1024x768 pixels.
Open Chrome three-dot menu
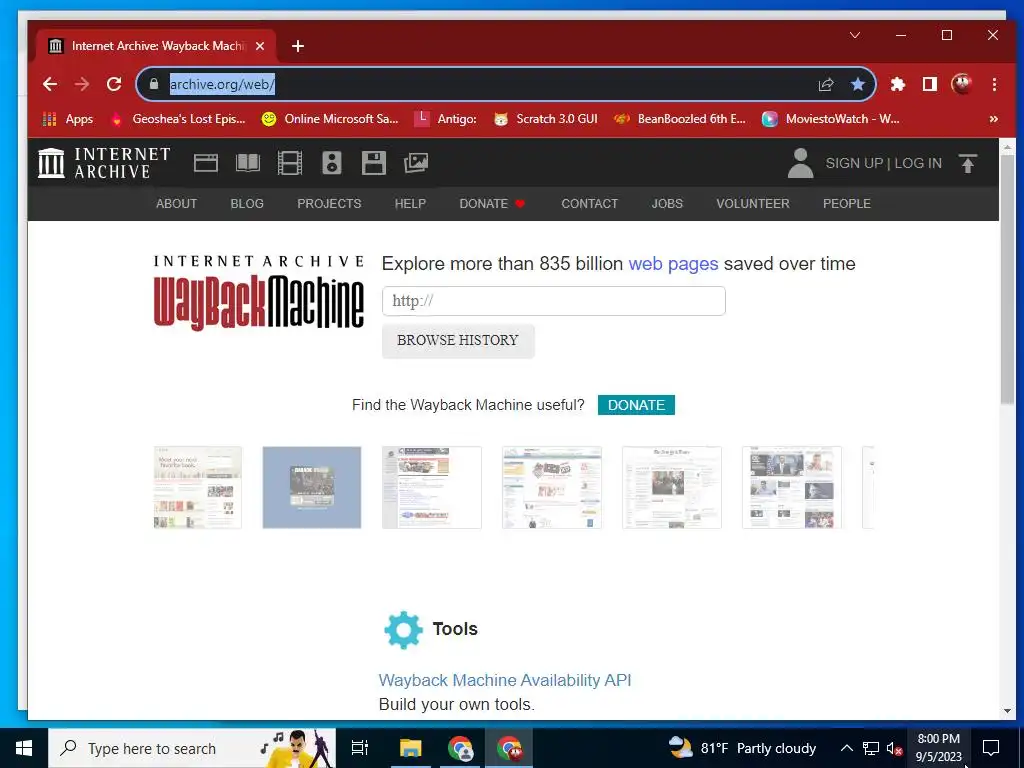994,84
